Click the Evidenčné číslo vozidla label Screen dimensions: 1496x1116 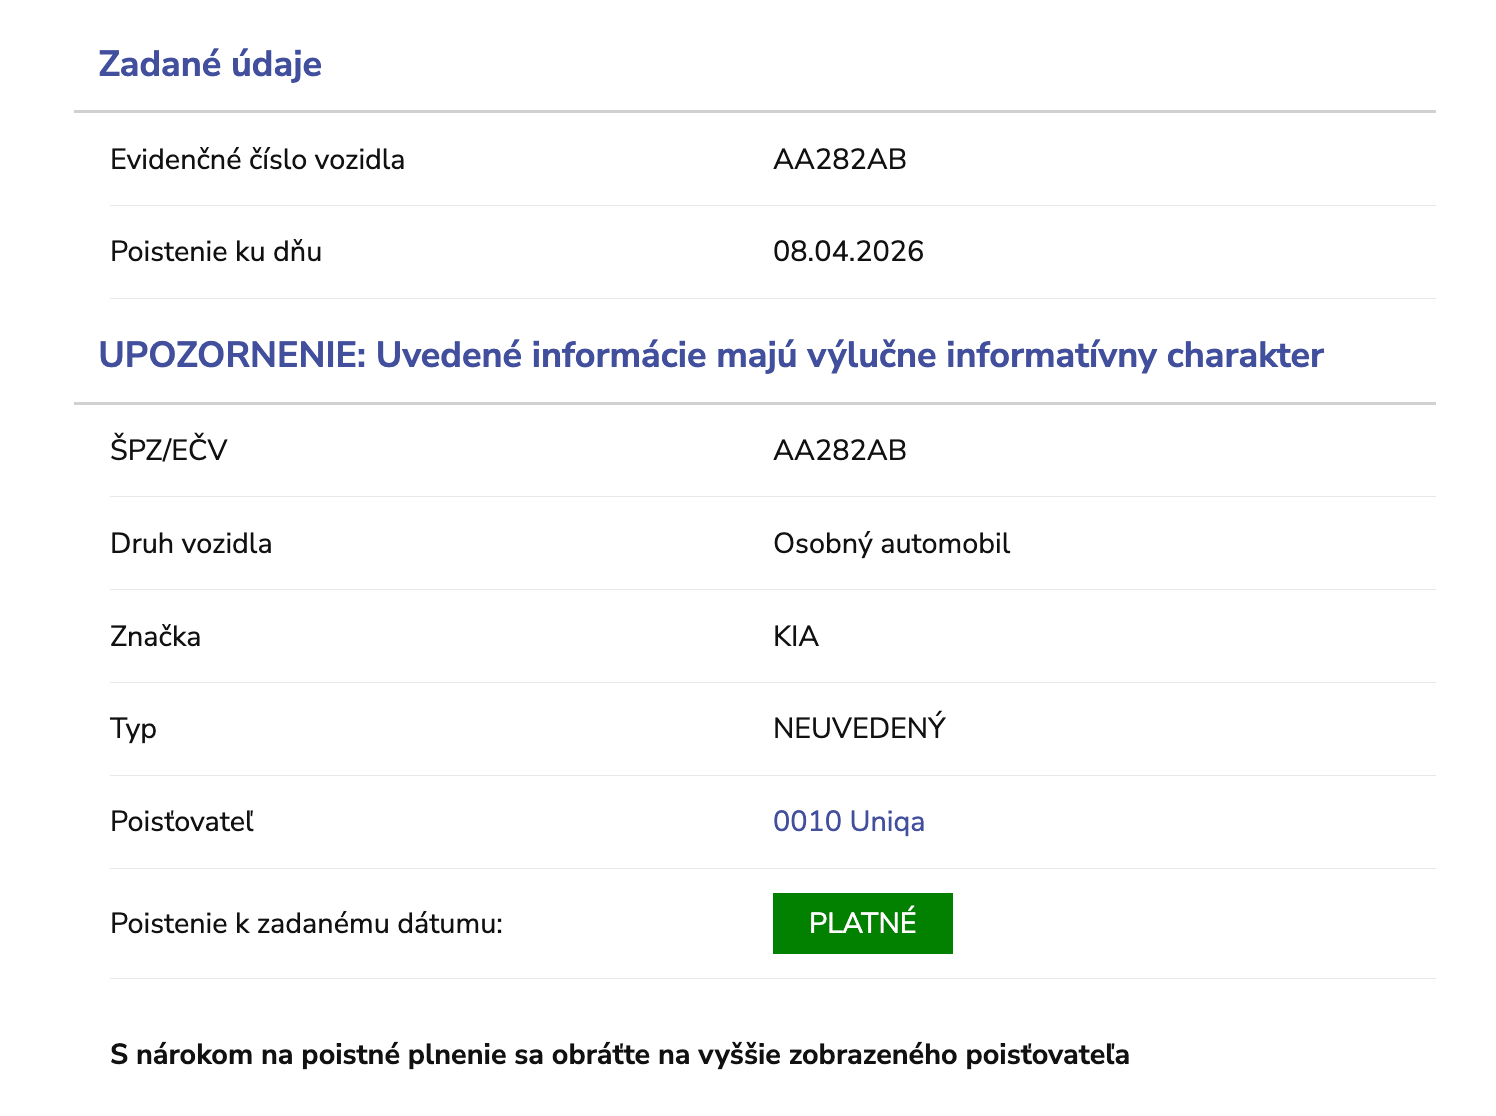(256, 158)
